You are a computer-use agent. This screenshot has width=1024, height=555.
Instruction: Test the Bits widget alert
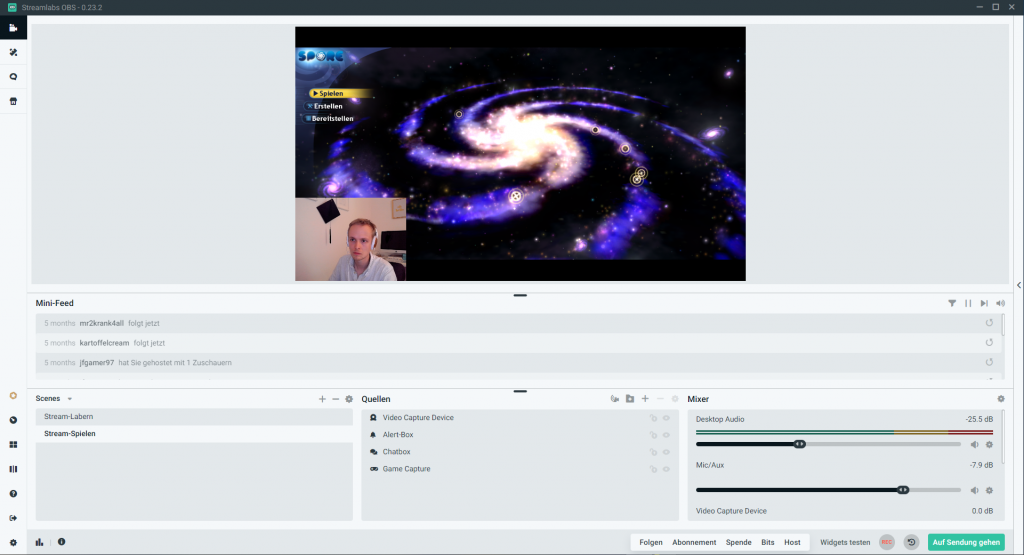[x=767, y=542]
